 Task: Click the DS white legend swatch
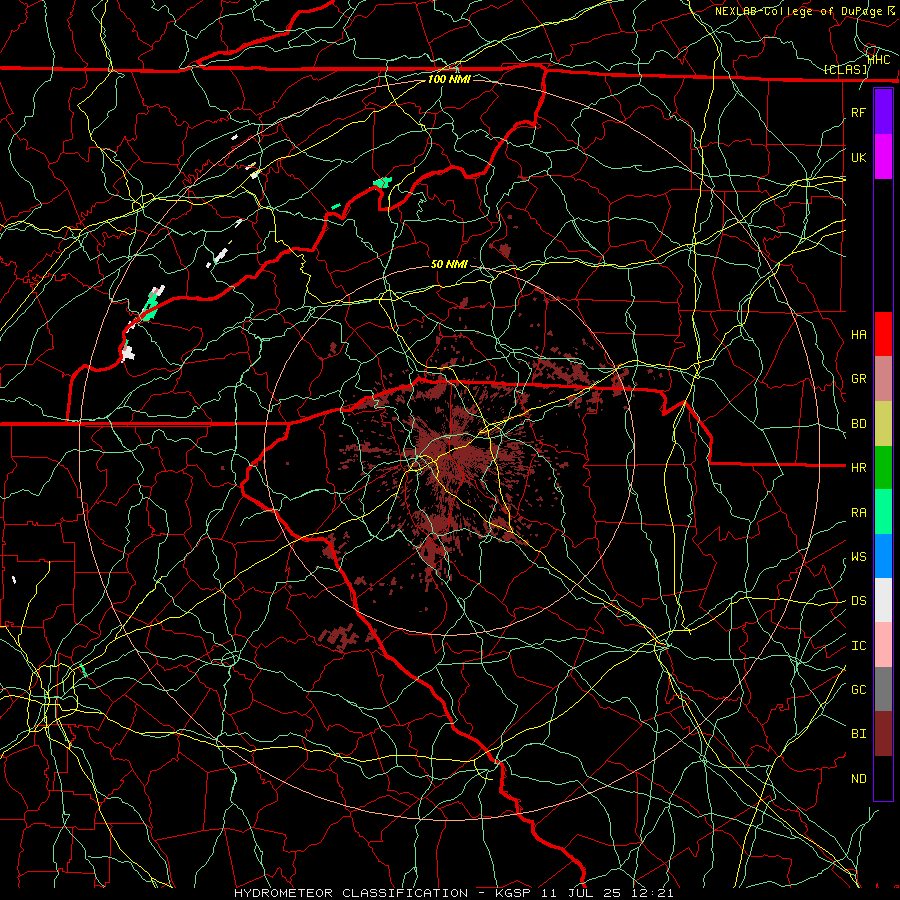click(883, 600)
